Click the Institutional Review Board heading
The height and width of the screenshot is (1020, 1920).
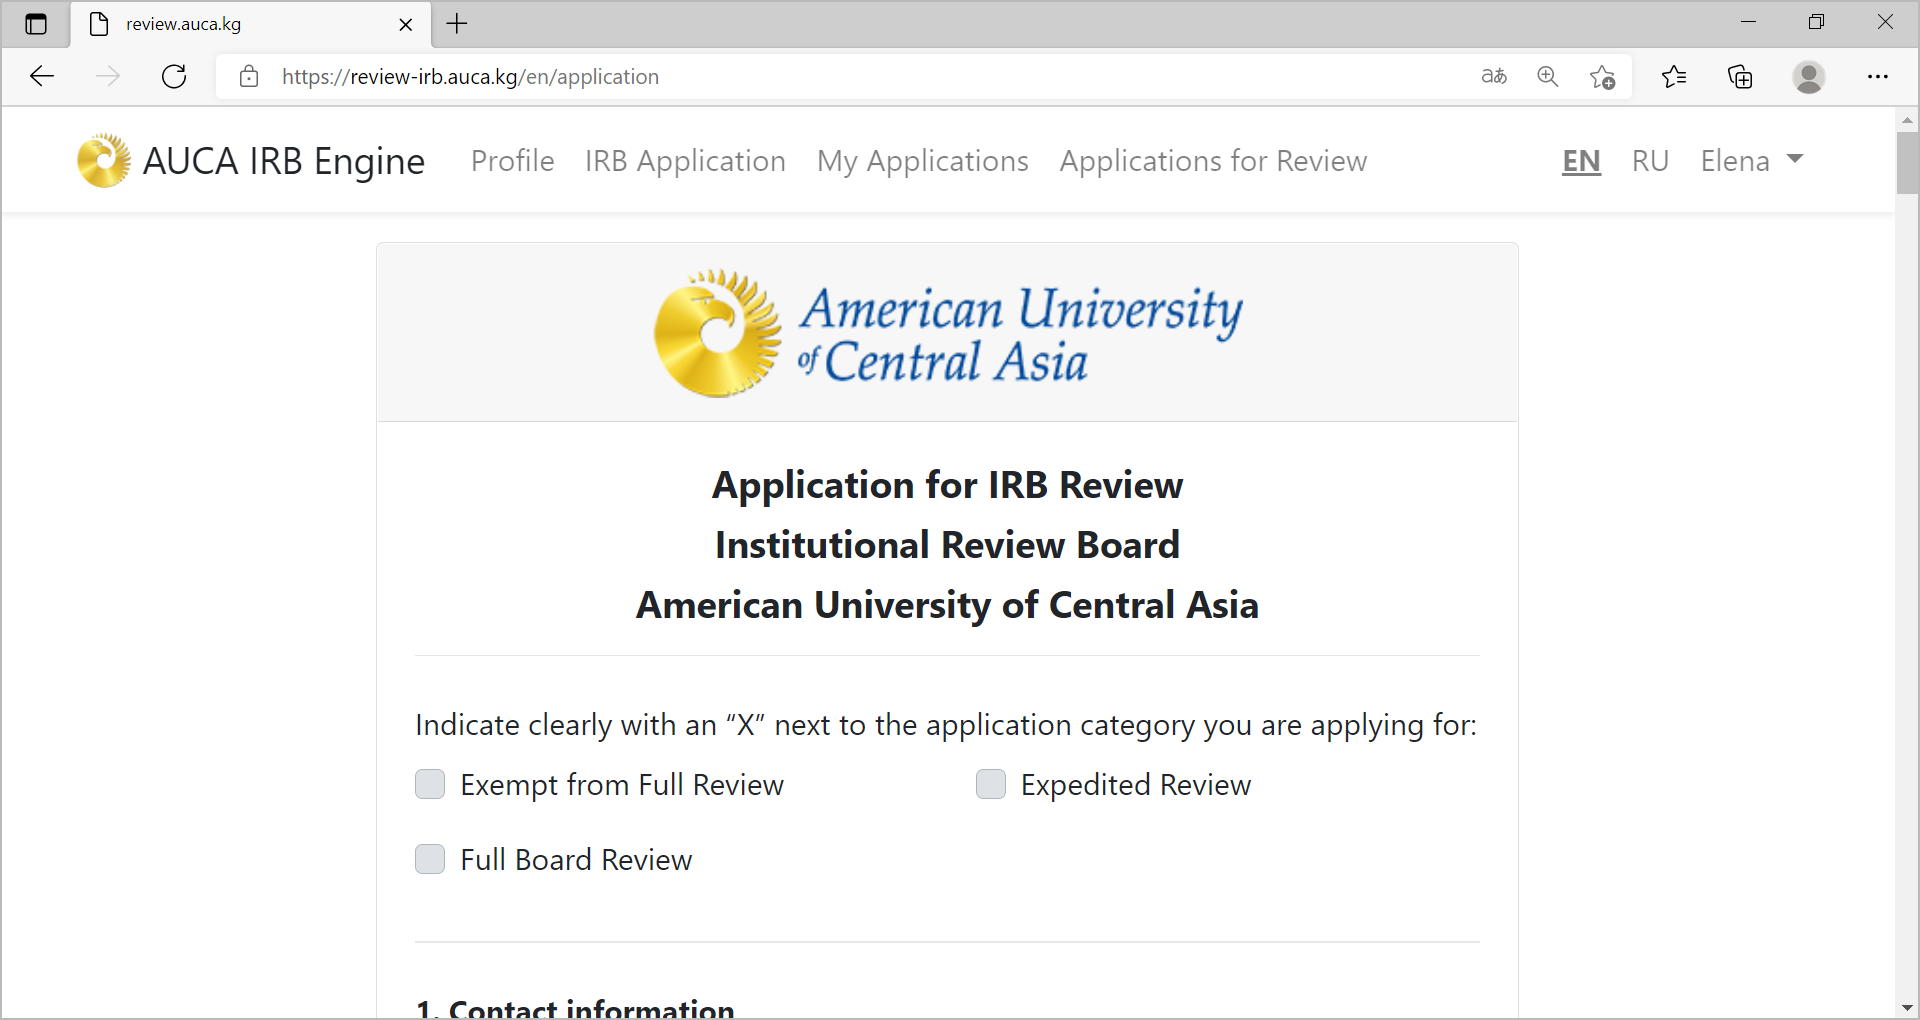[947, 545]
